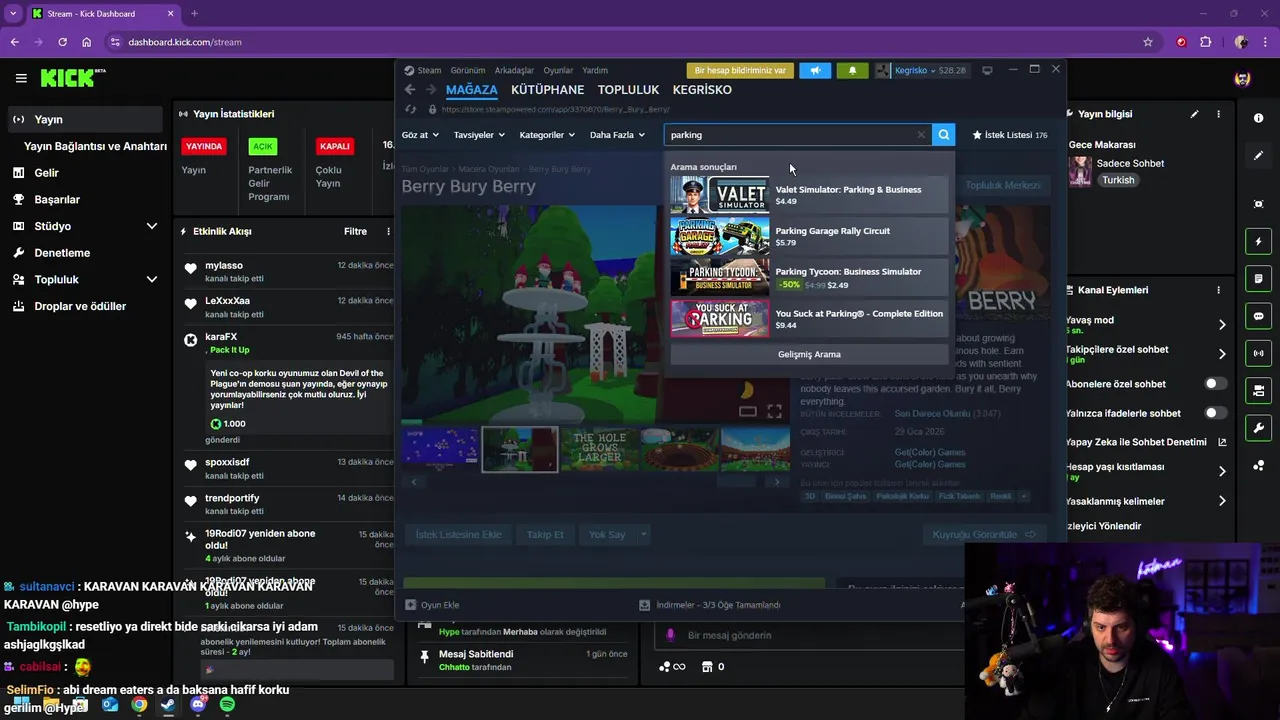Open Göz at dropdown in Steam store
This screenshot has width=1280, height=720.
pos(420,135)
